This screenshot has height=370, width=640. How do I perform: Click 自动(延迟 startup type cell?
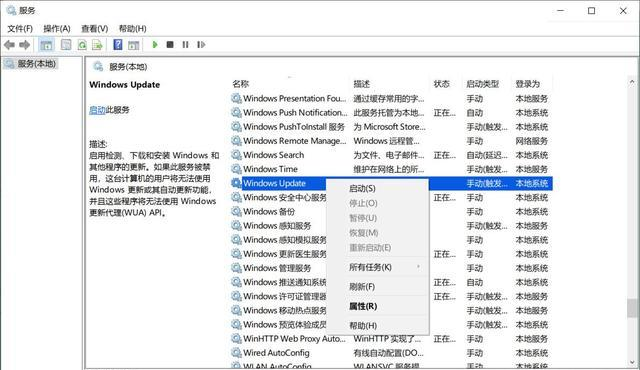(487, 155)
